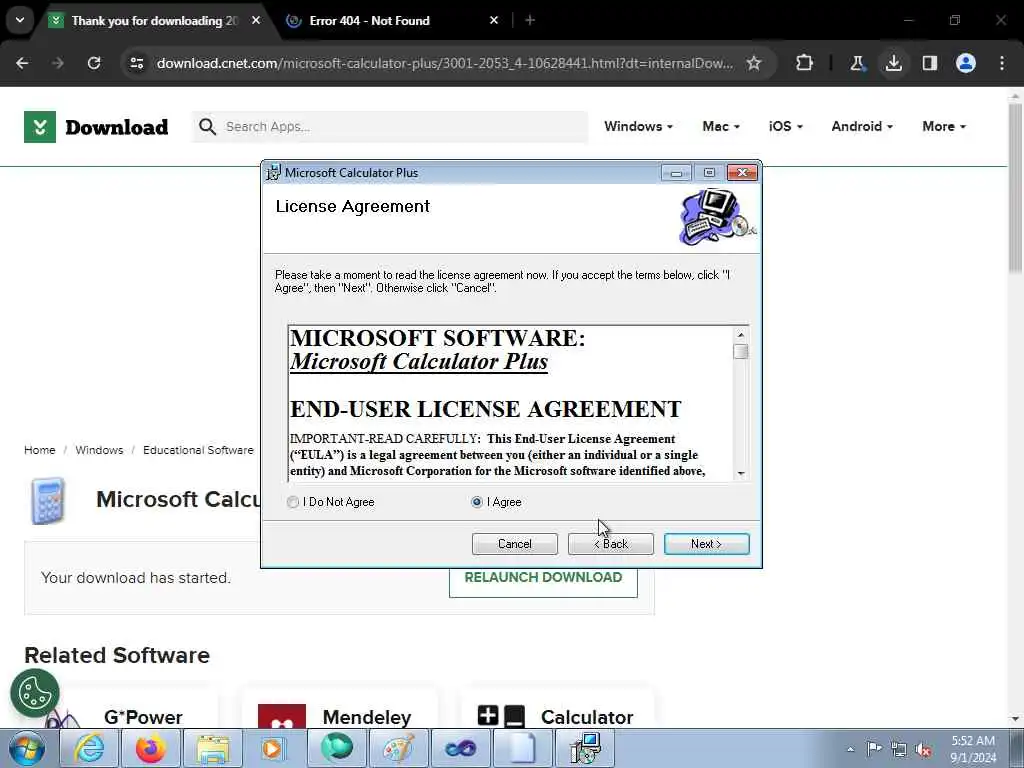
Task: Select the I Do Not Agree option
Action: click(x=293, y=502)
